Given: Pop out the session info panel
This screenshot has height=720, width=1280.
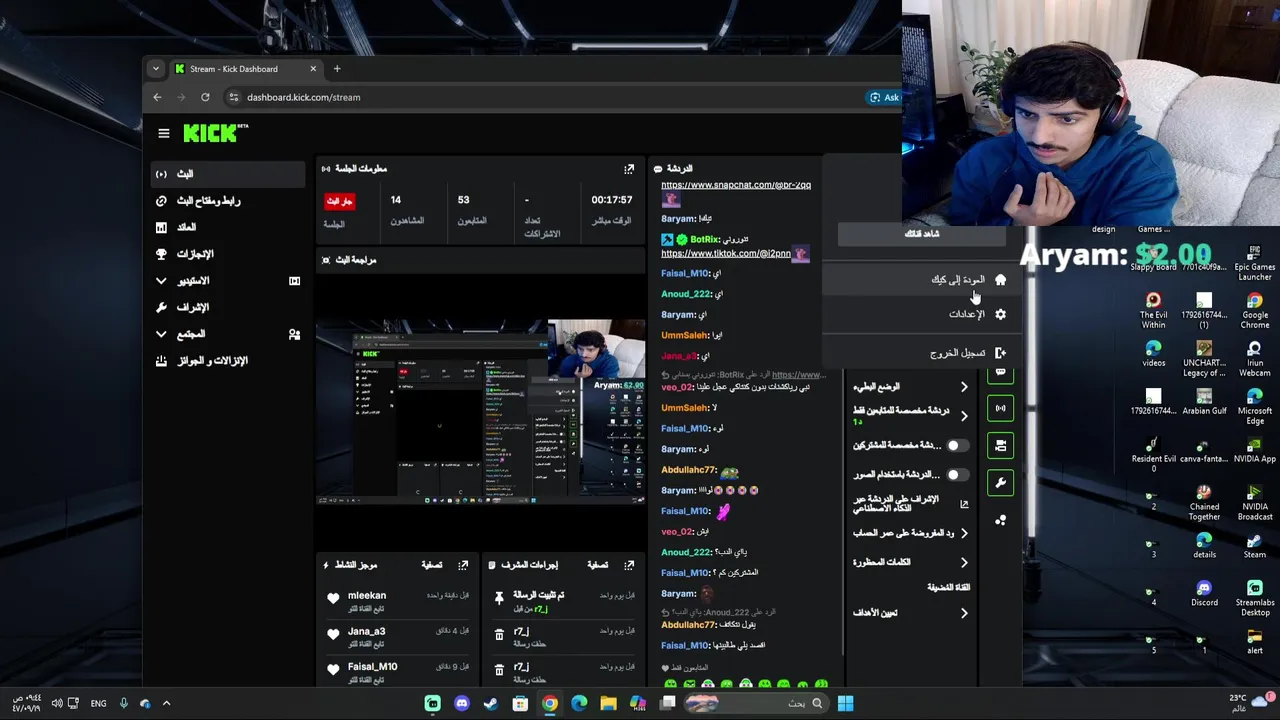Looking at the screenshot, I should [x=629, y=169].
